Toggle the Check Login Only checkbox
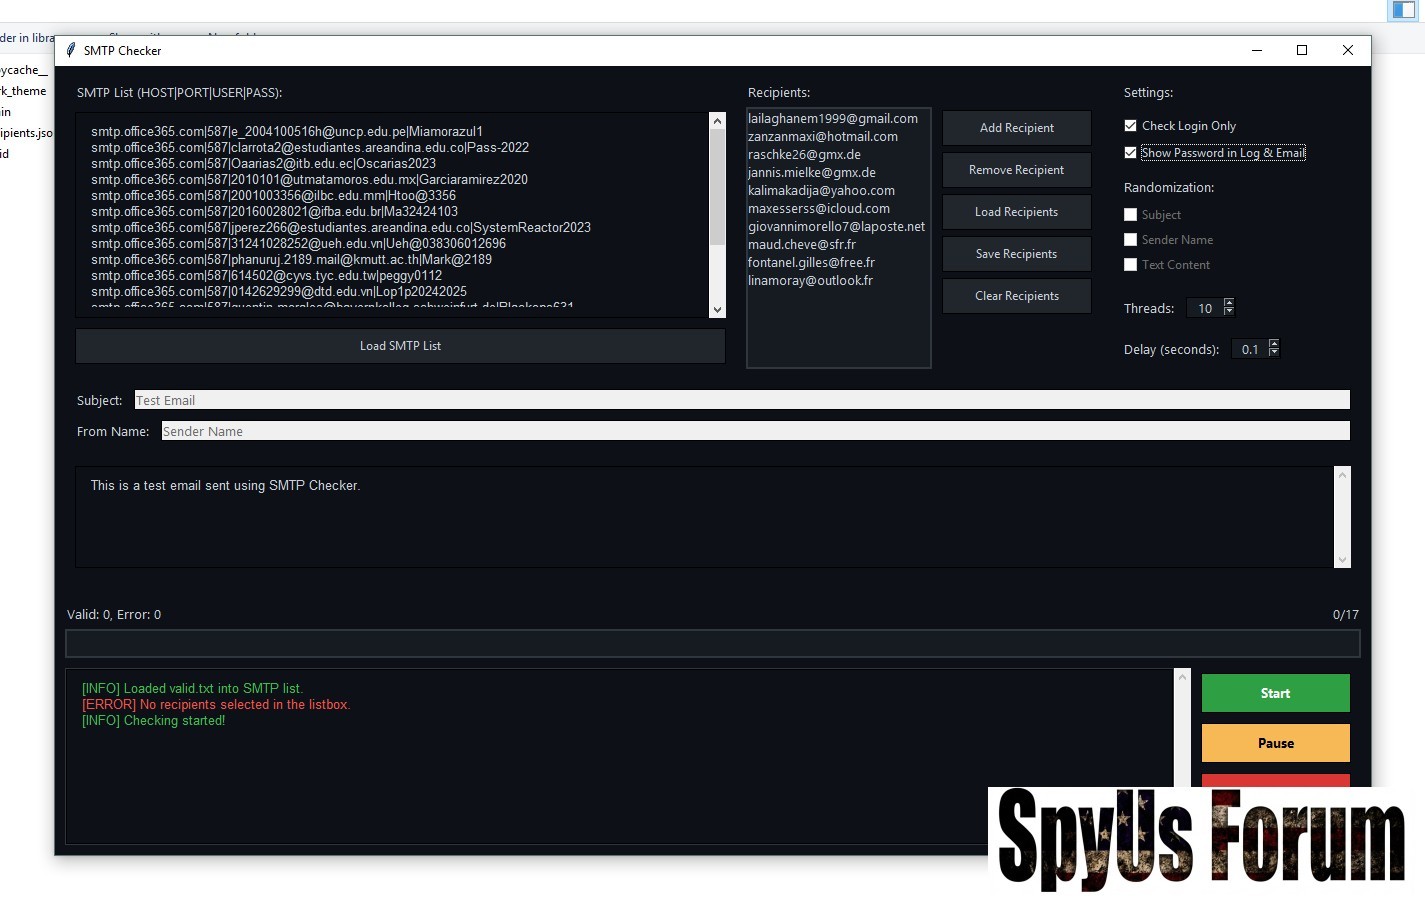The image size is (1425, 905). click(1131, 126)
